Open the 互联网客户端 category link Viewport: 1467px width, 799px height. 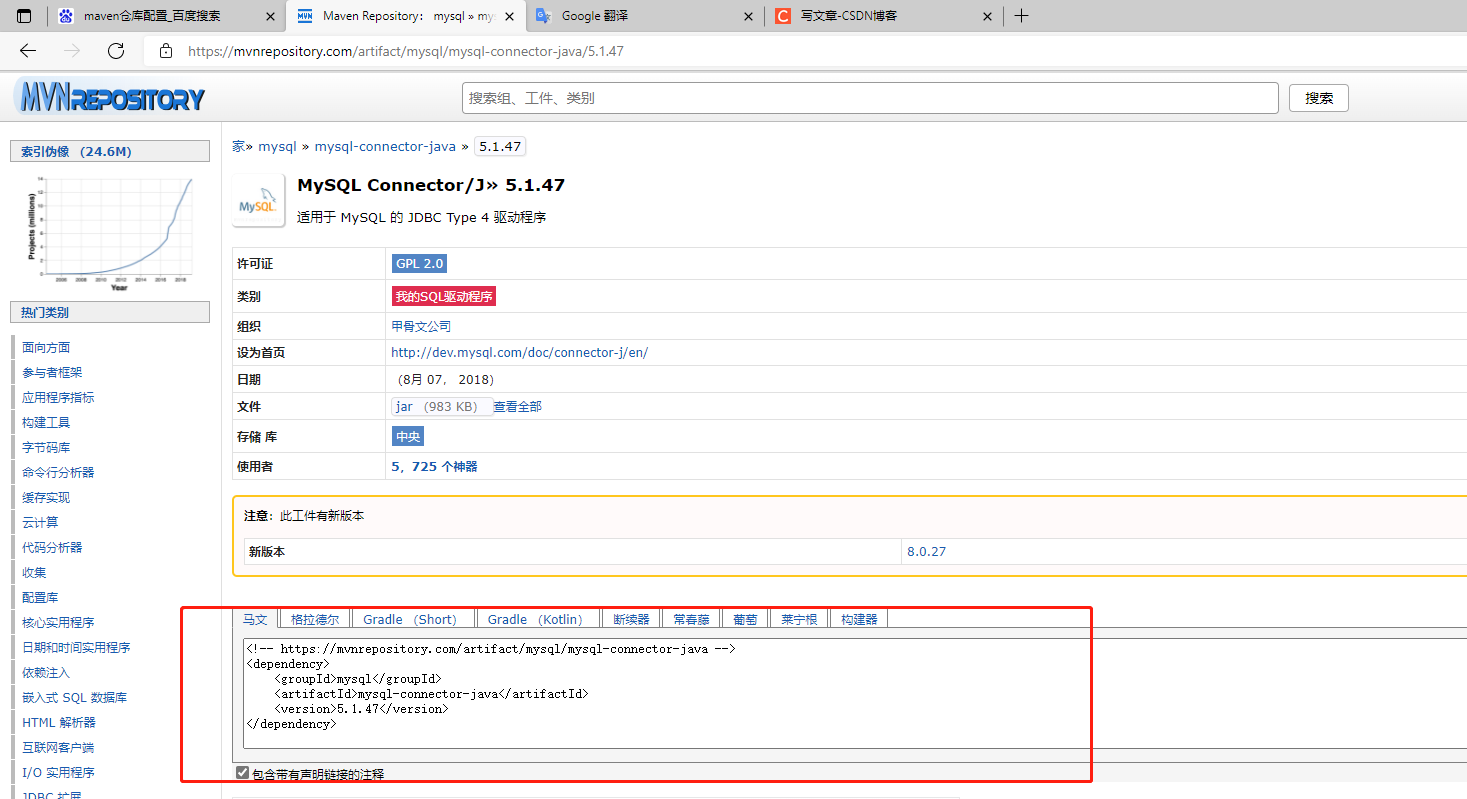58,748
